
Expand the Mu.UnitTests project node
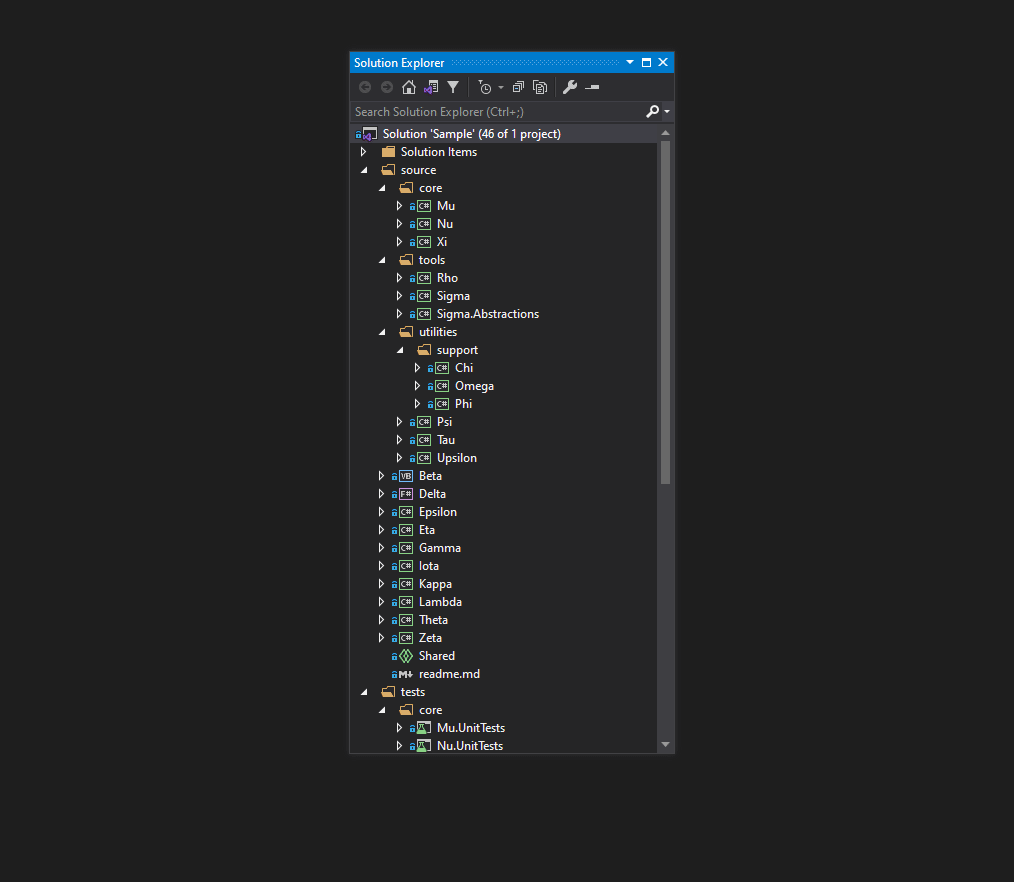(x=399, y=727)
